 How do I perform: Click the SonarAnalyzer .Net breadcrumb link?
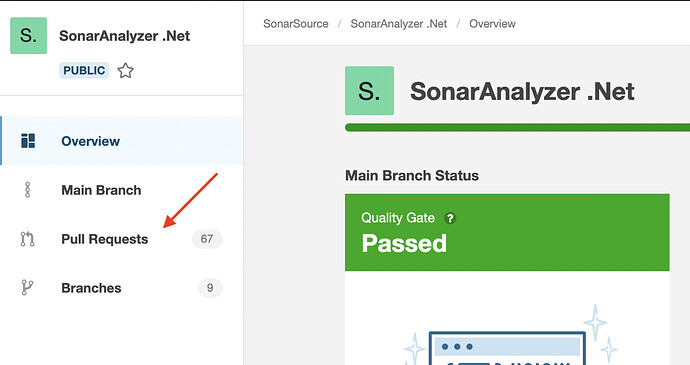399,24
